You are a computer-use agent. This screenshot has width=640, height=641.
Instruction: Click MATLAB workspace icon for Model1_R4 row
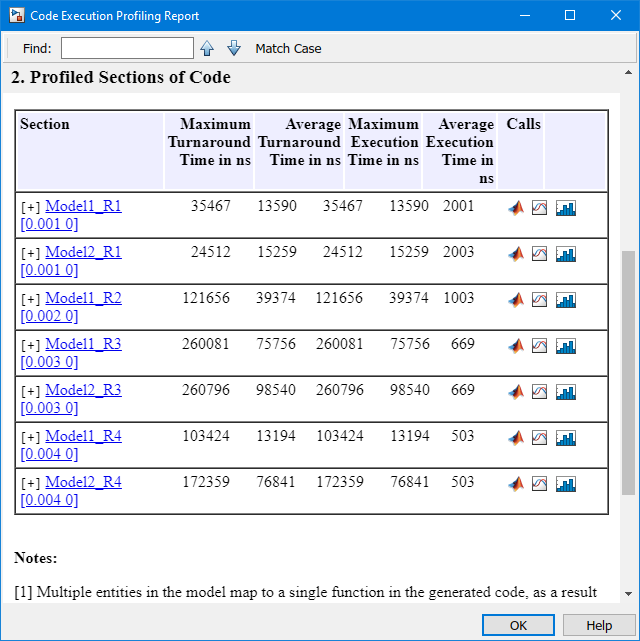[516, 438]
